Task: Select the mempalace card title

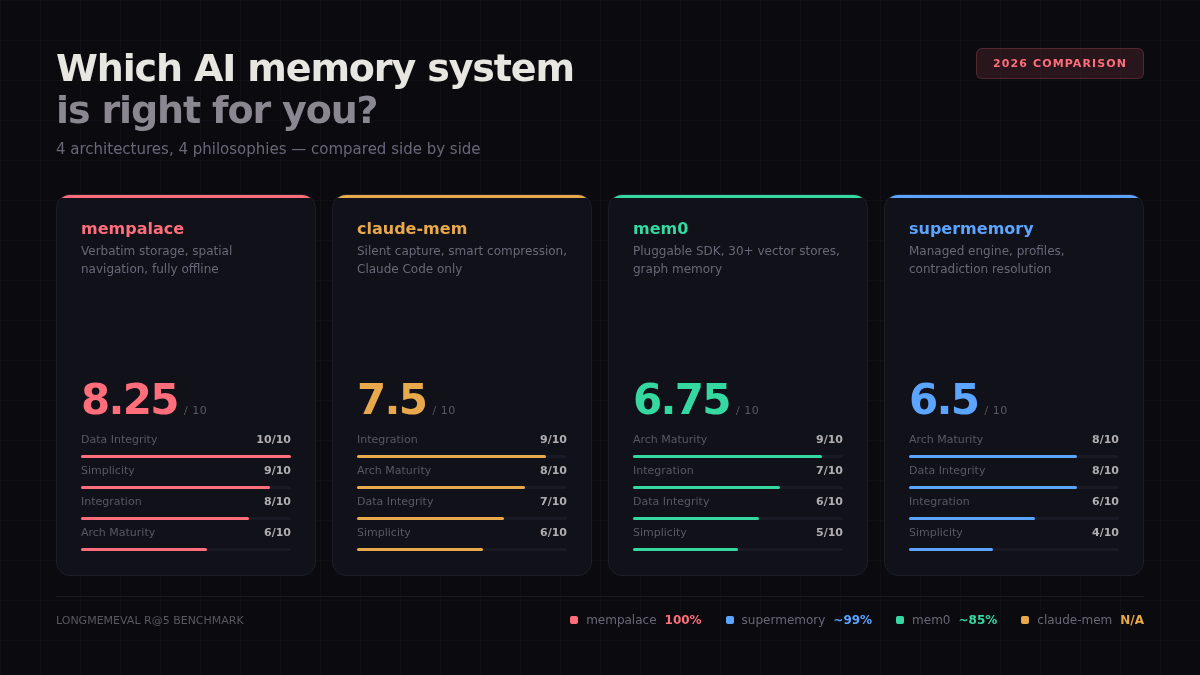Action: click(132, 228)
